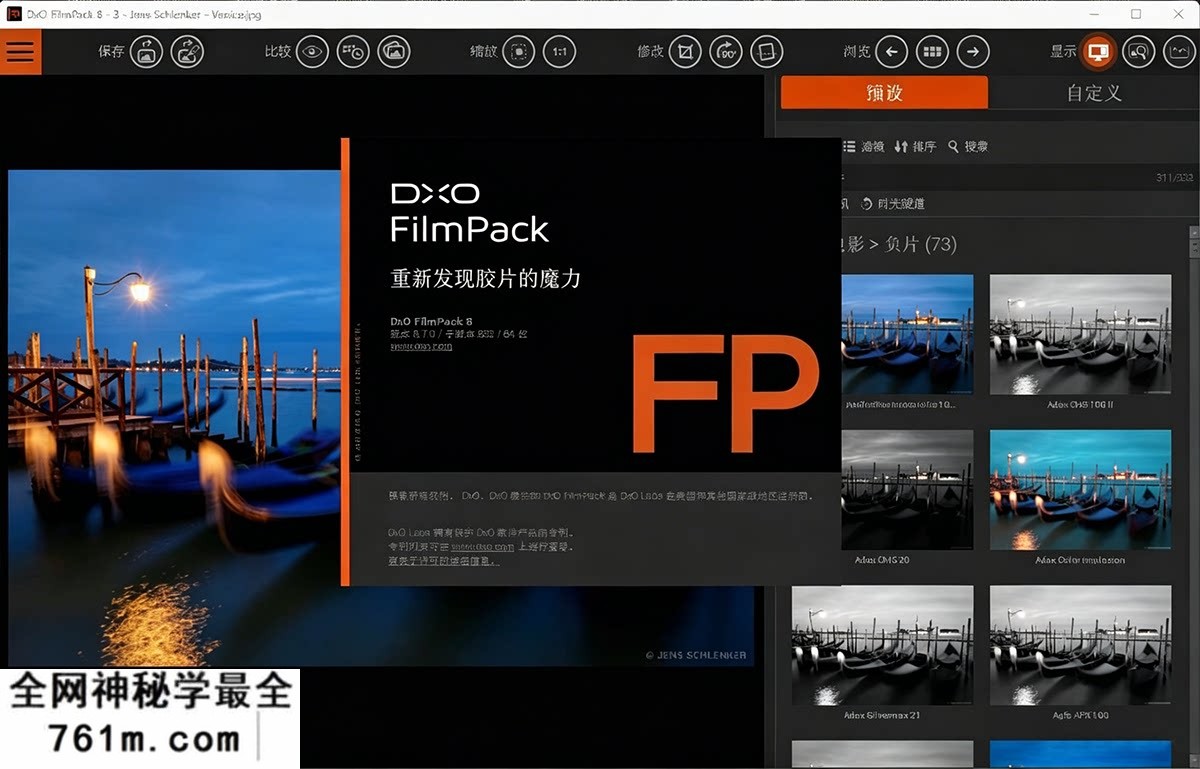Click the side-by-side image comparison icon

[x=394, y=52]
